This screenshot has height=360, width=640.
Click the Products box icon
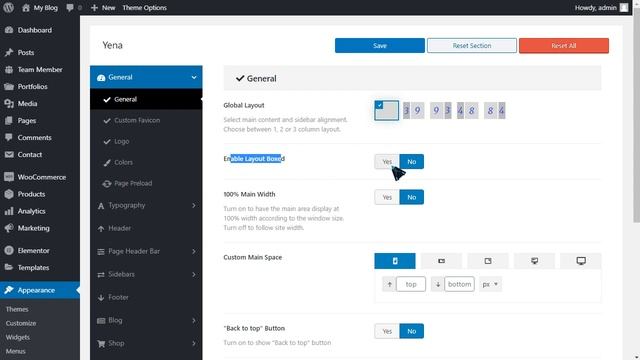click(9, 194)
